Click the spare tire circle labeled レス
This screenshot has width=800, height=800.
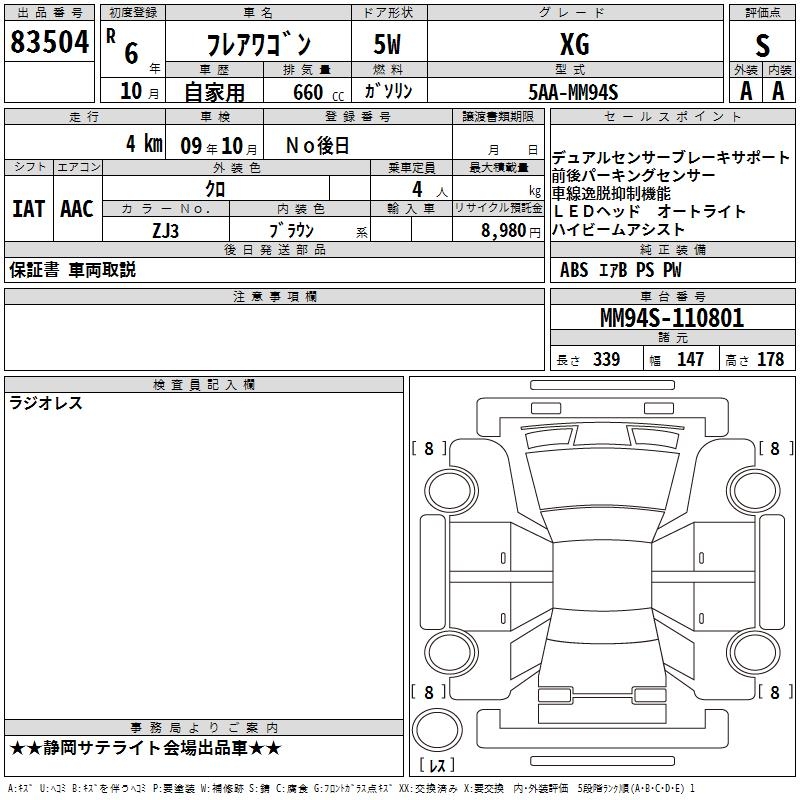(x=437, y=730)
